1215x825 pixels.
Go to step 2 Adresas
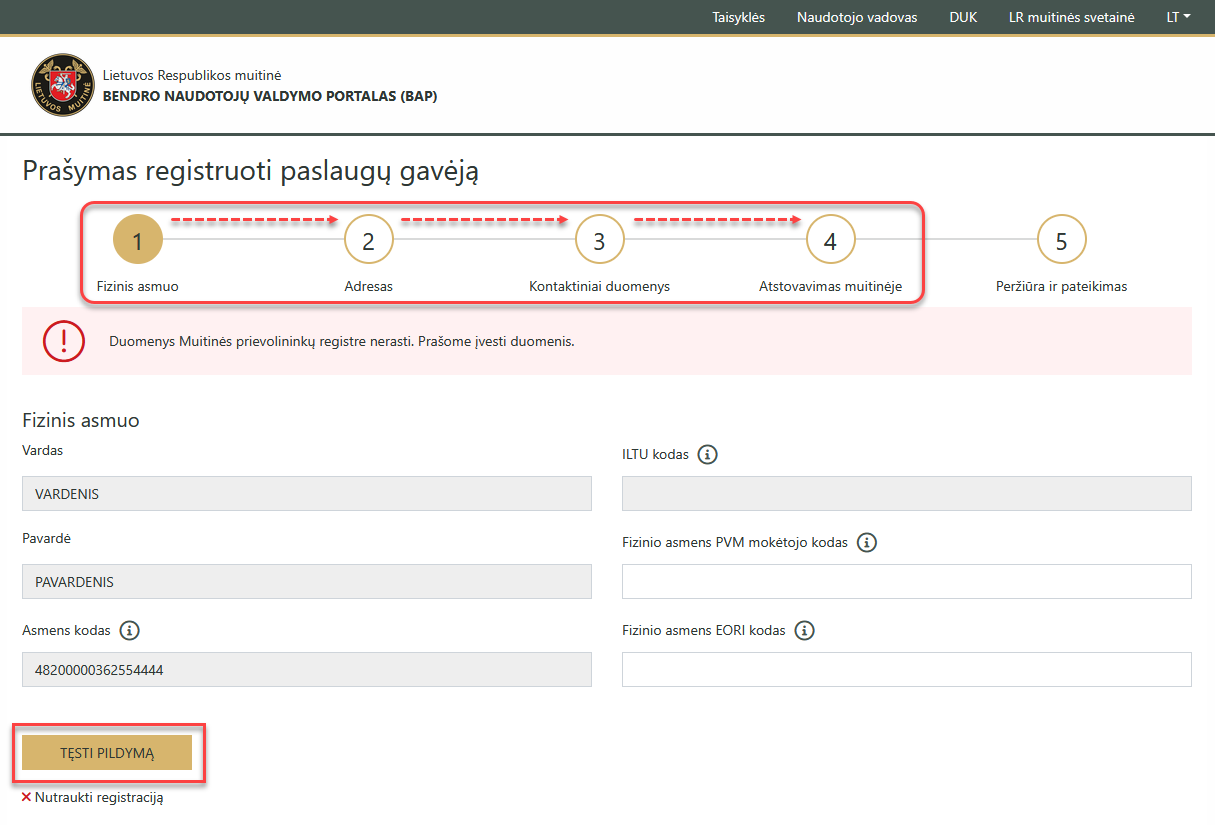click(368, 241)
